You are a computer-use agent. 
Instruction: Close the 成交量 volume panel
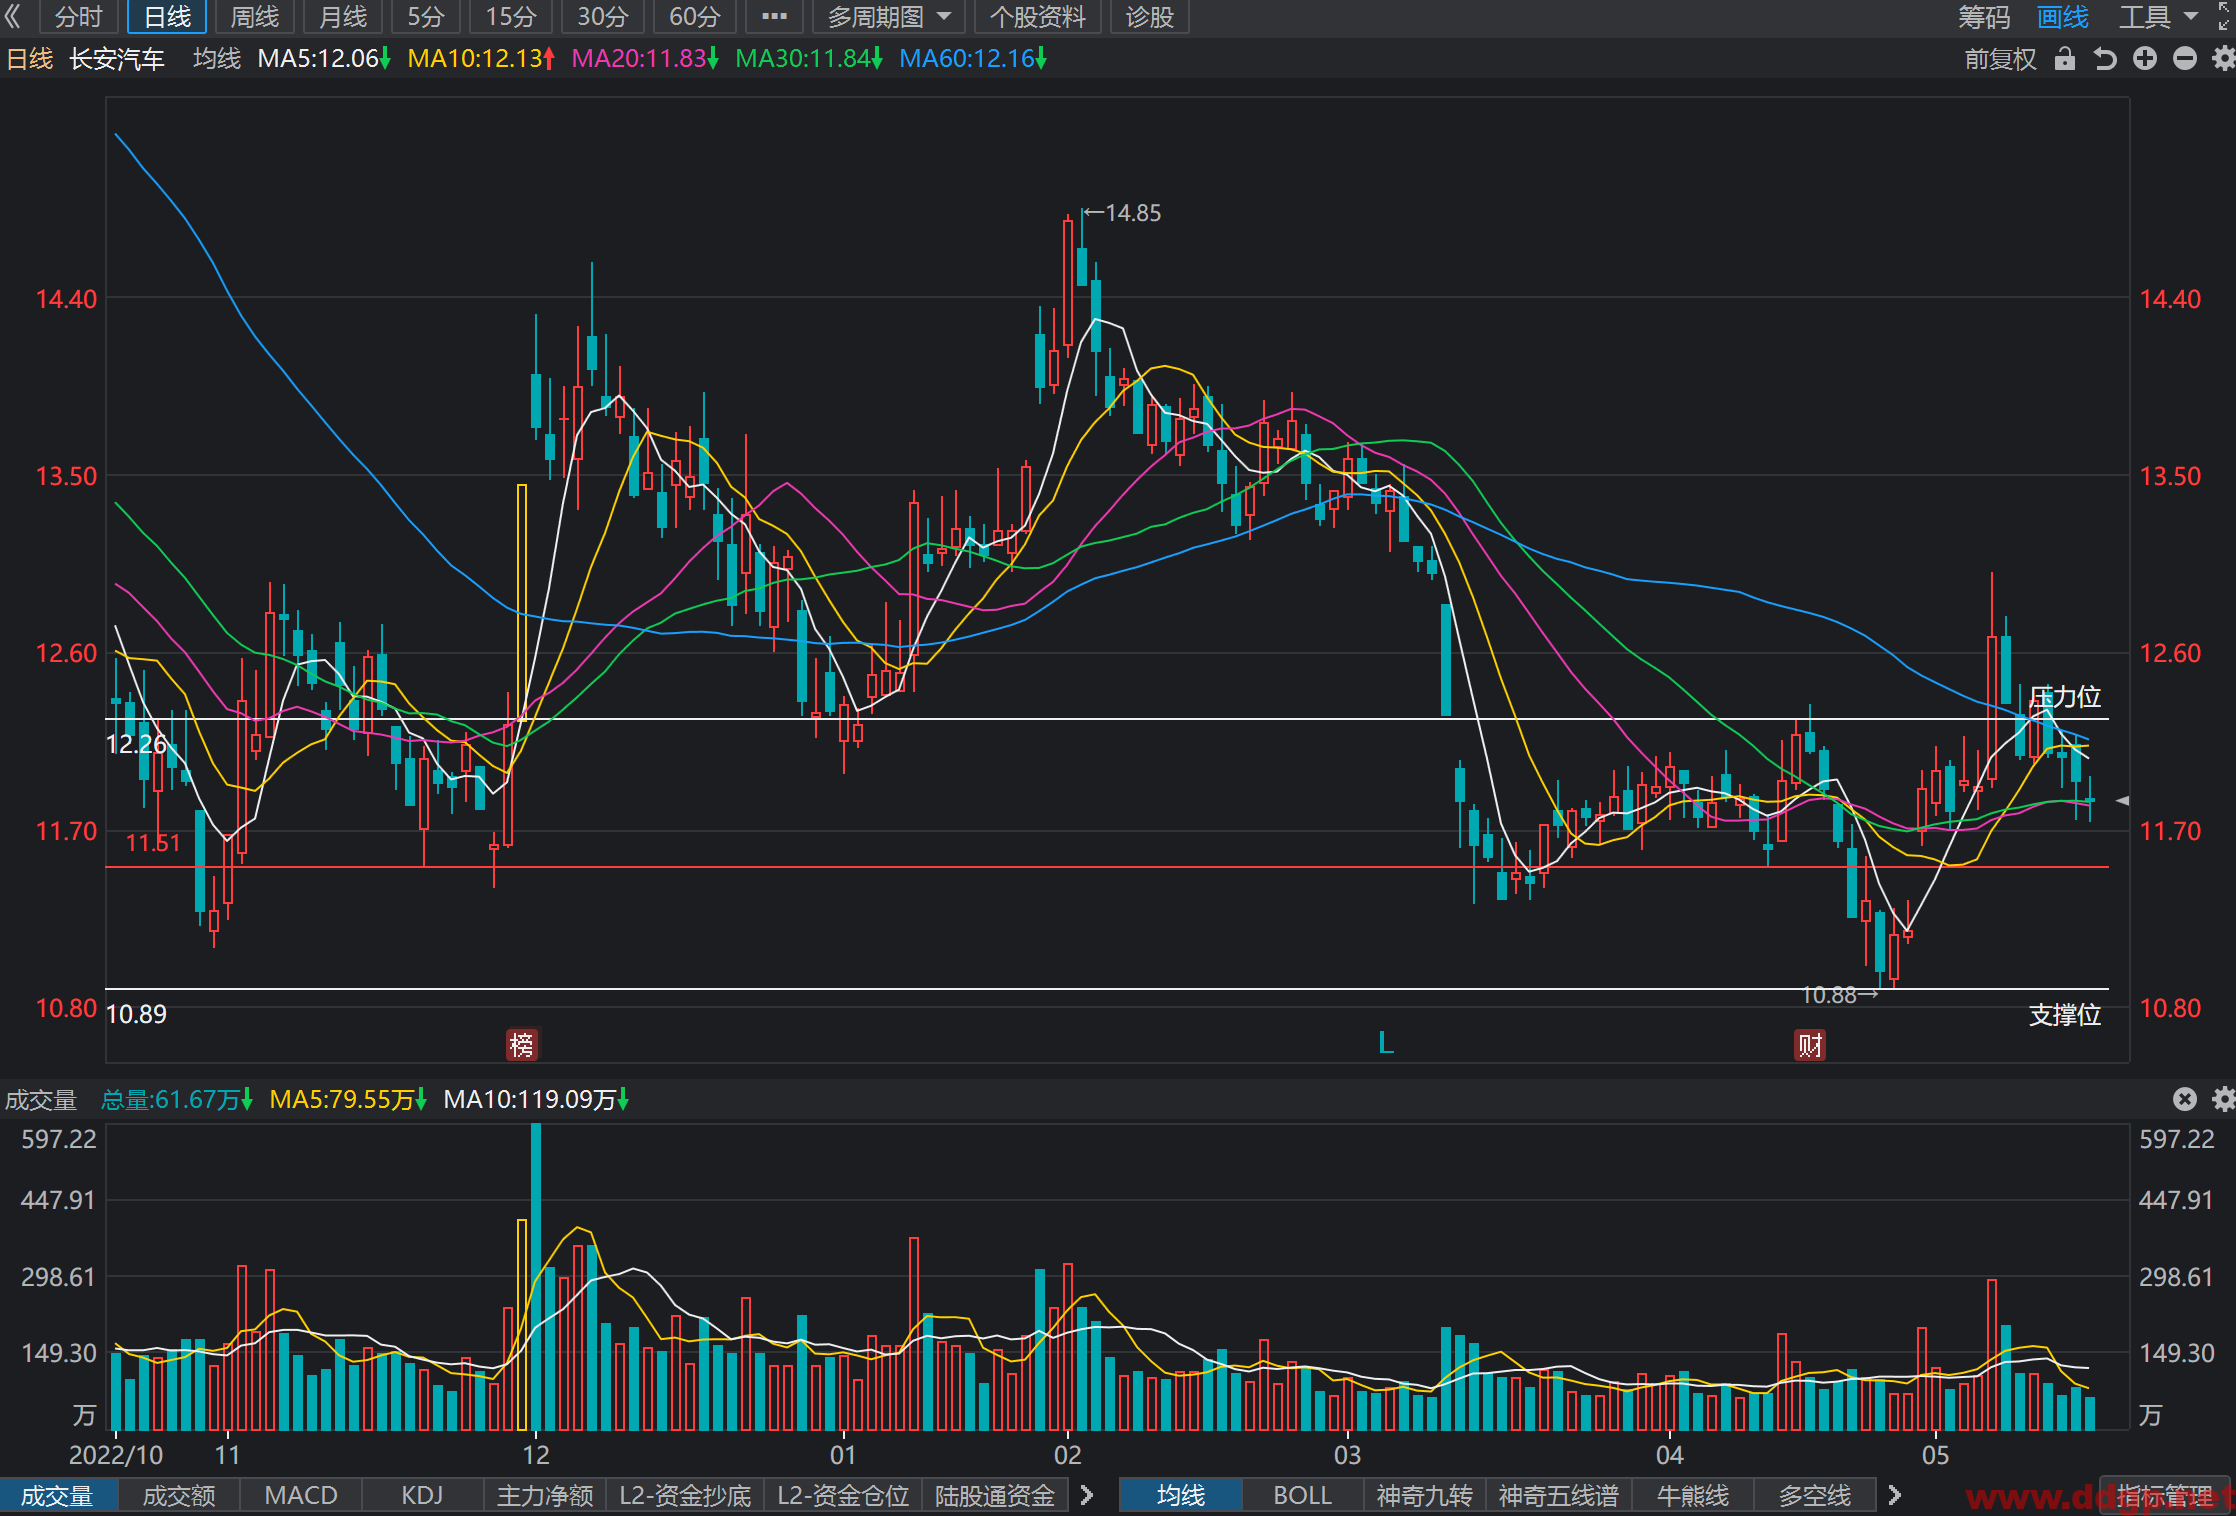(2185, 1099)
